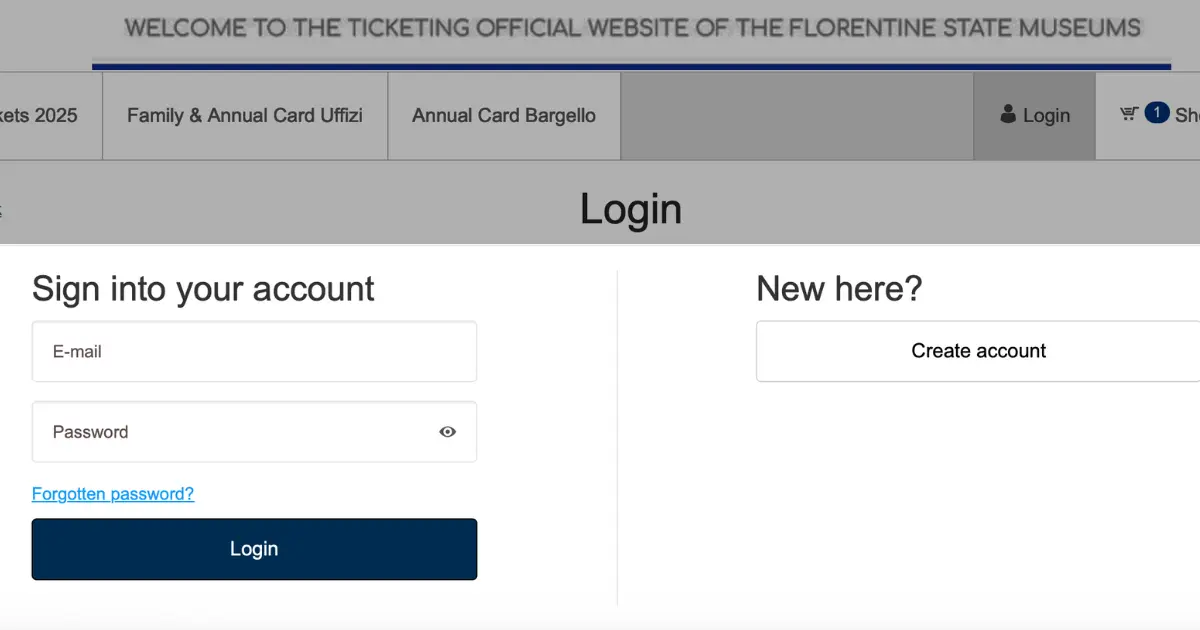Focus the E-mail input field
Image resolution: width=1200 pixels, height=630 pixels.
pos(254,351)
